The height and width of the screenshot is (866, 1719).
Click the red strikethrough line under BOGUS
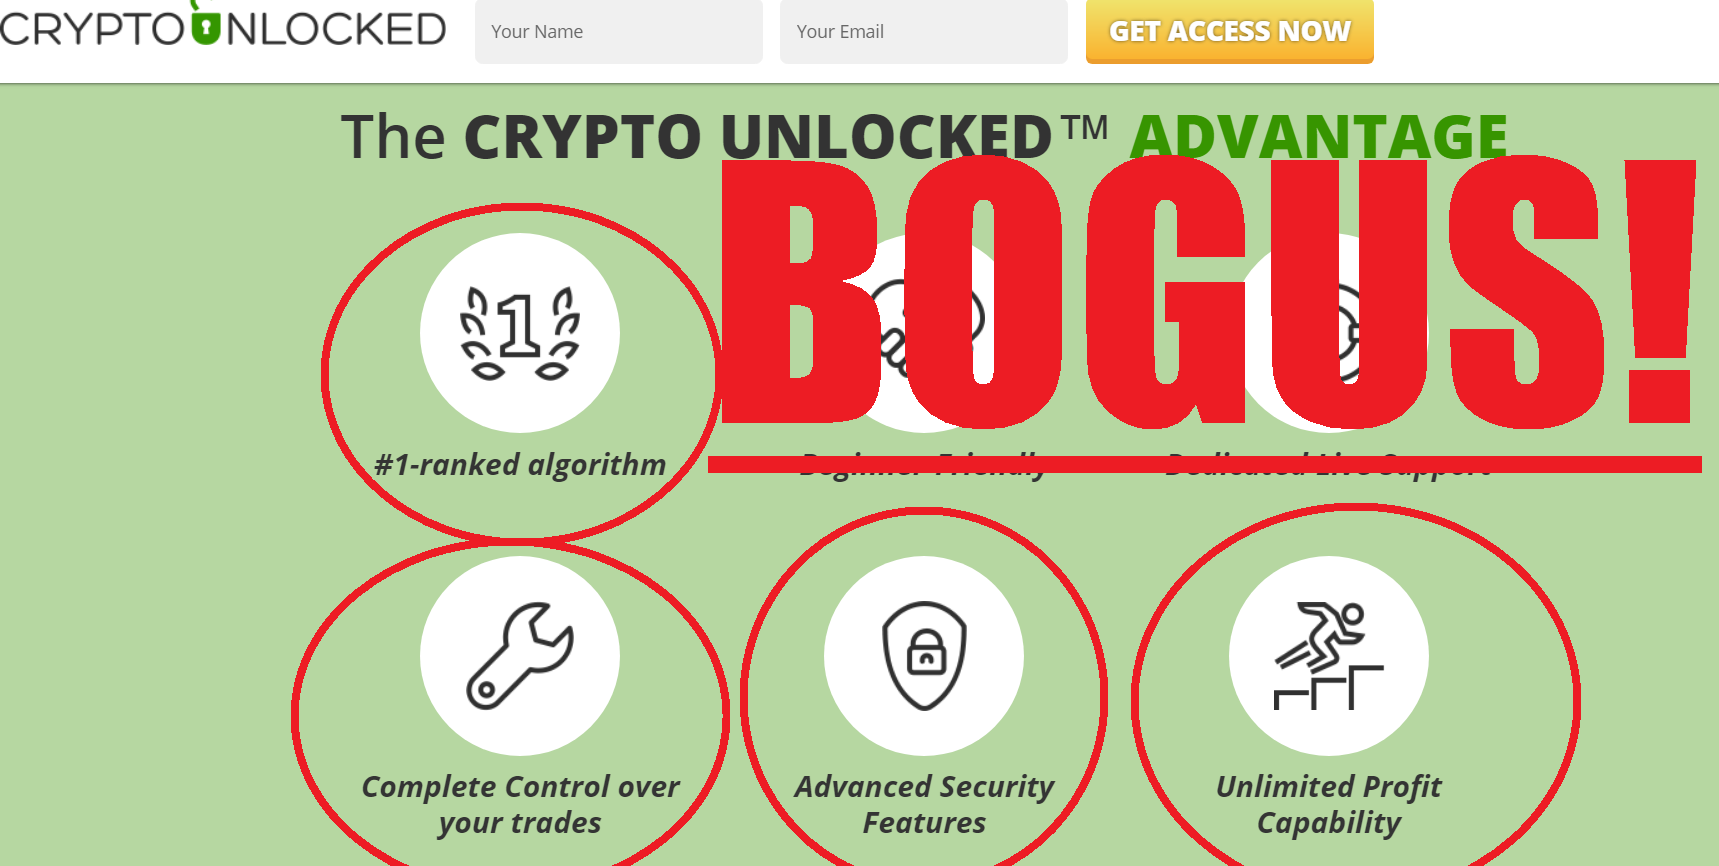pos(1204,464)
